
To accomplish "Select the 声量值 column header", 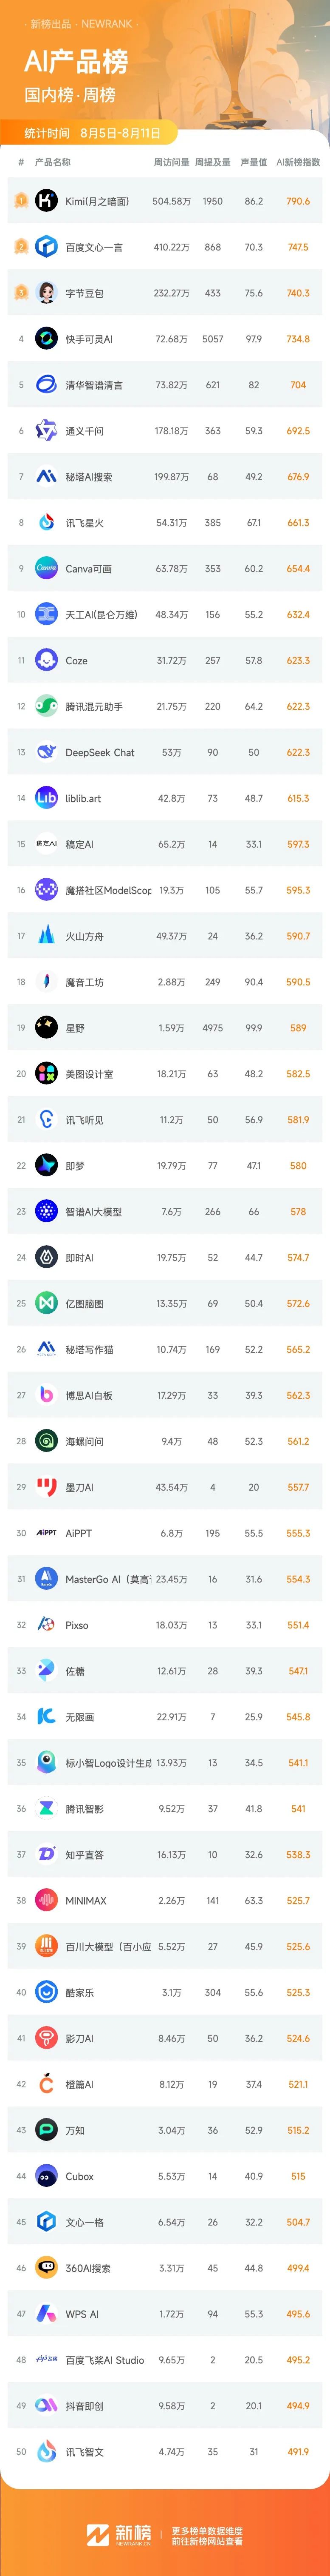I will point(254,162).
